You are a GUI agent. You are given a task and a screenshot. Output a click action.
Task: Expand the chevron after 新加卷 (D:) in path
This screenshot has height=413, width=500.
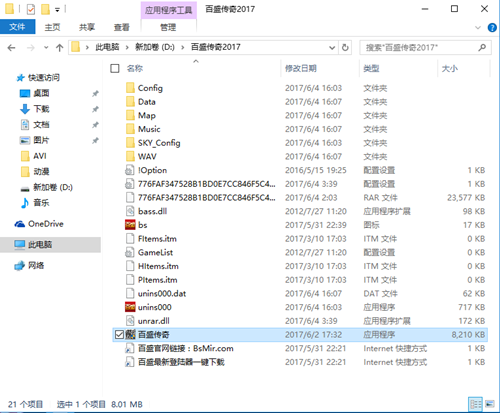[182, 48]
